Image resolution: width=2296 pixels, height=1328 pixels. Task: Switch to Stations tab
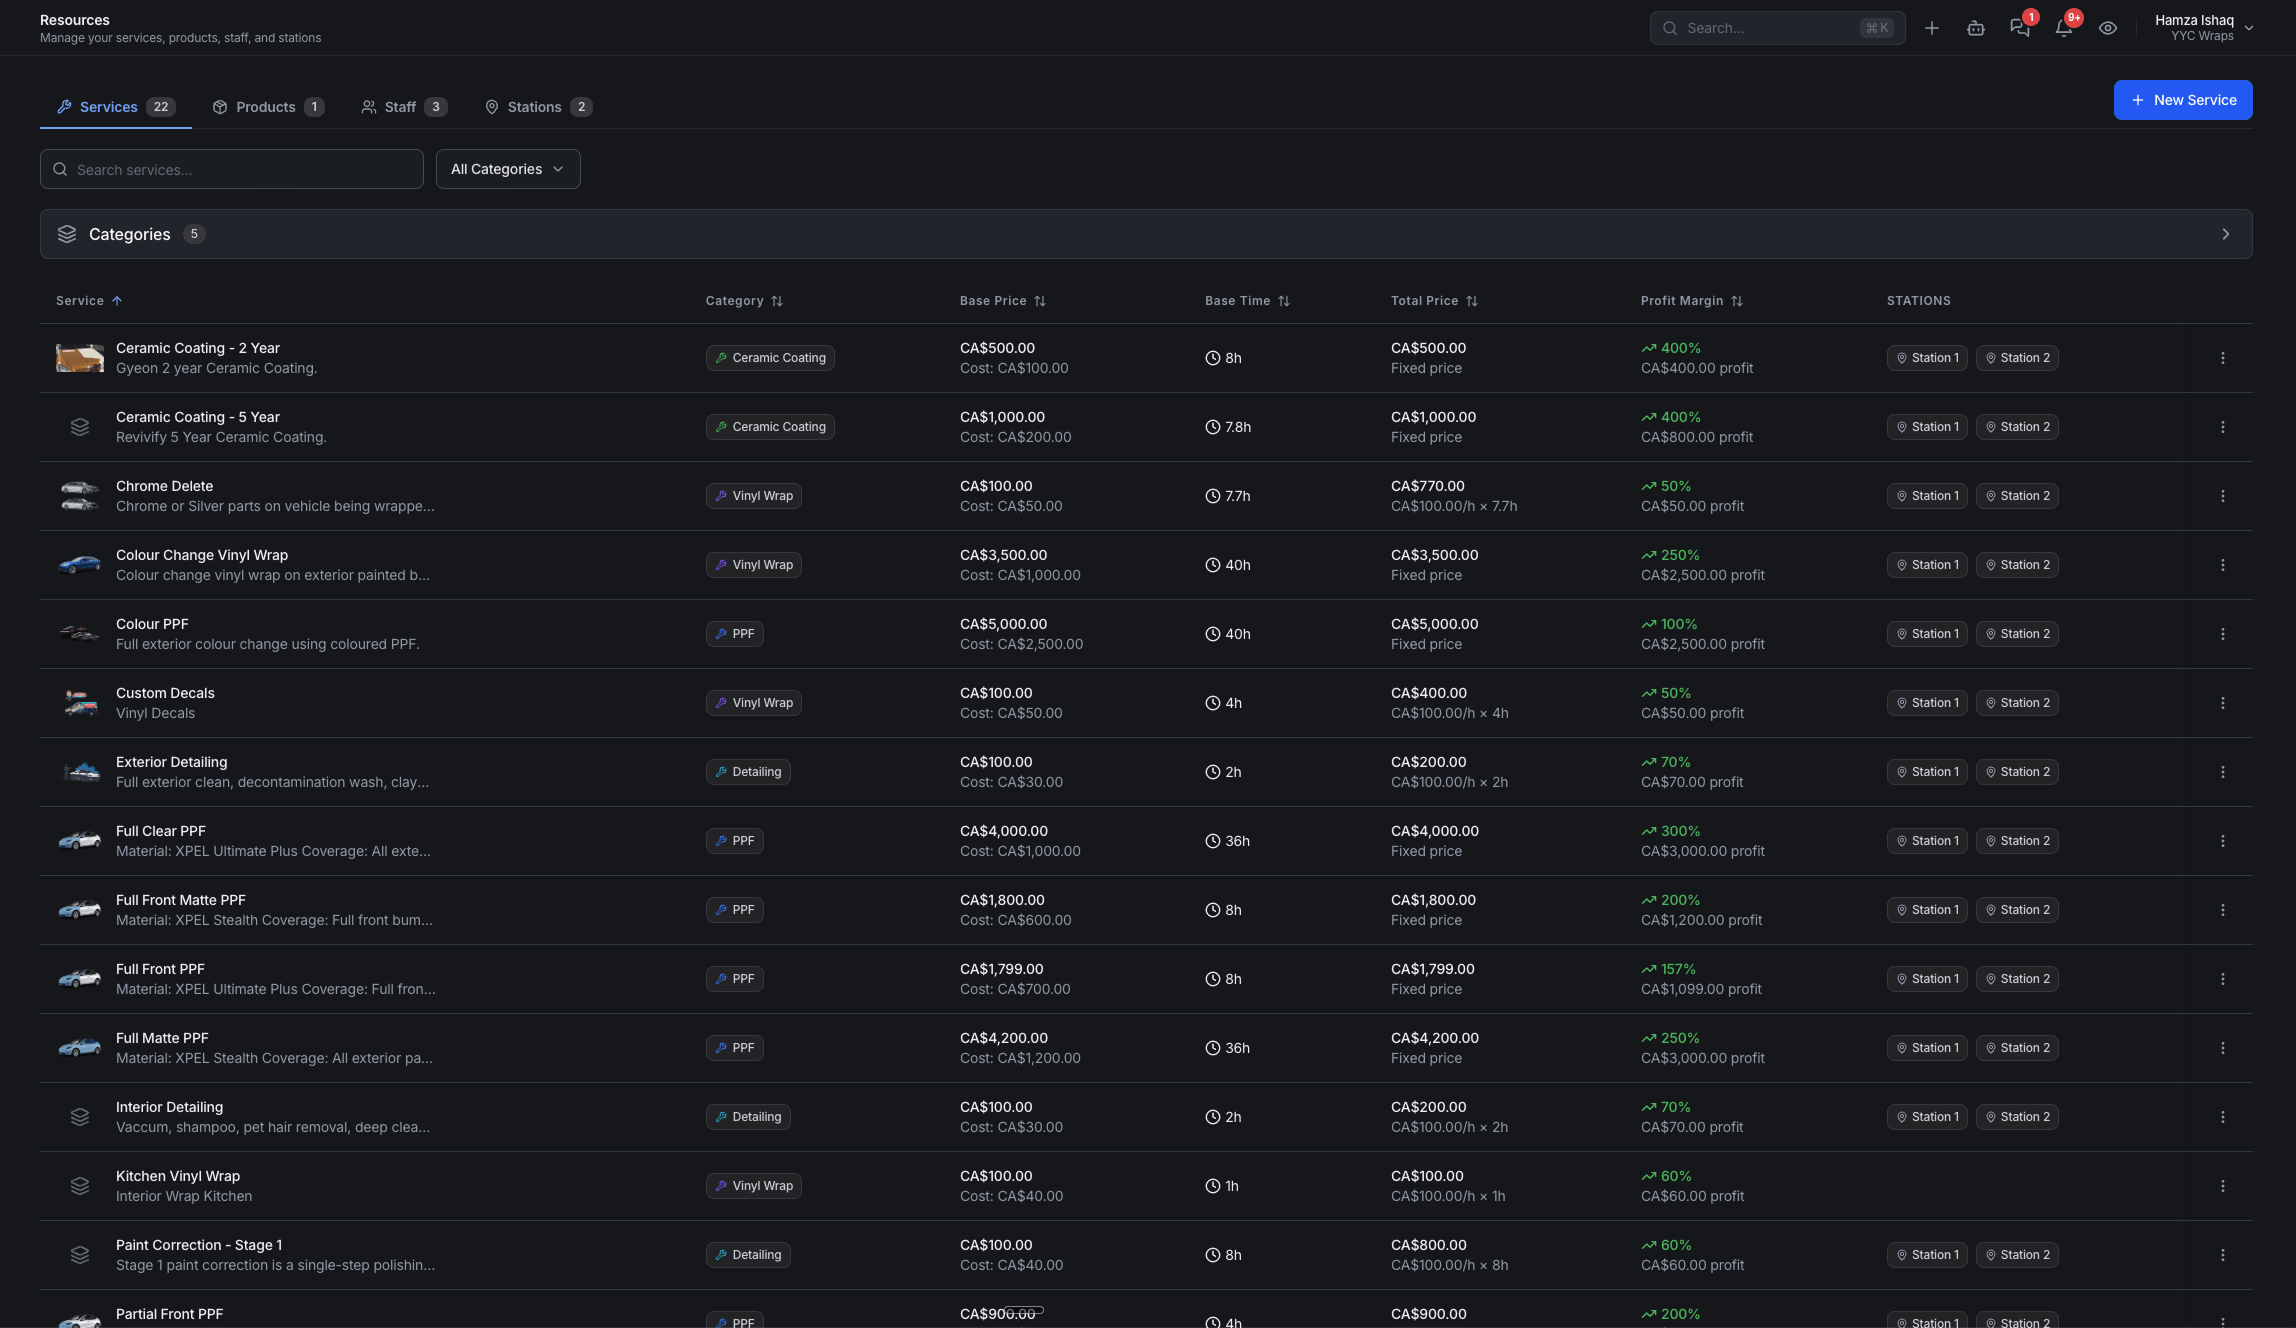(x=538, y=107)
